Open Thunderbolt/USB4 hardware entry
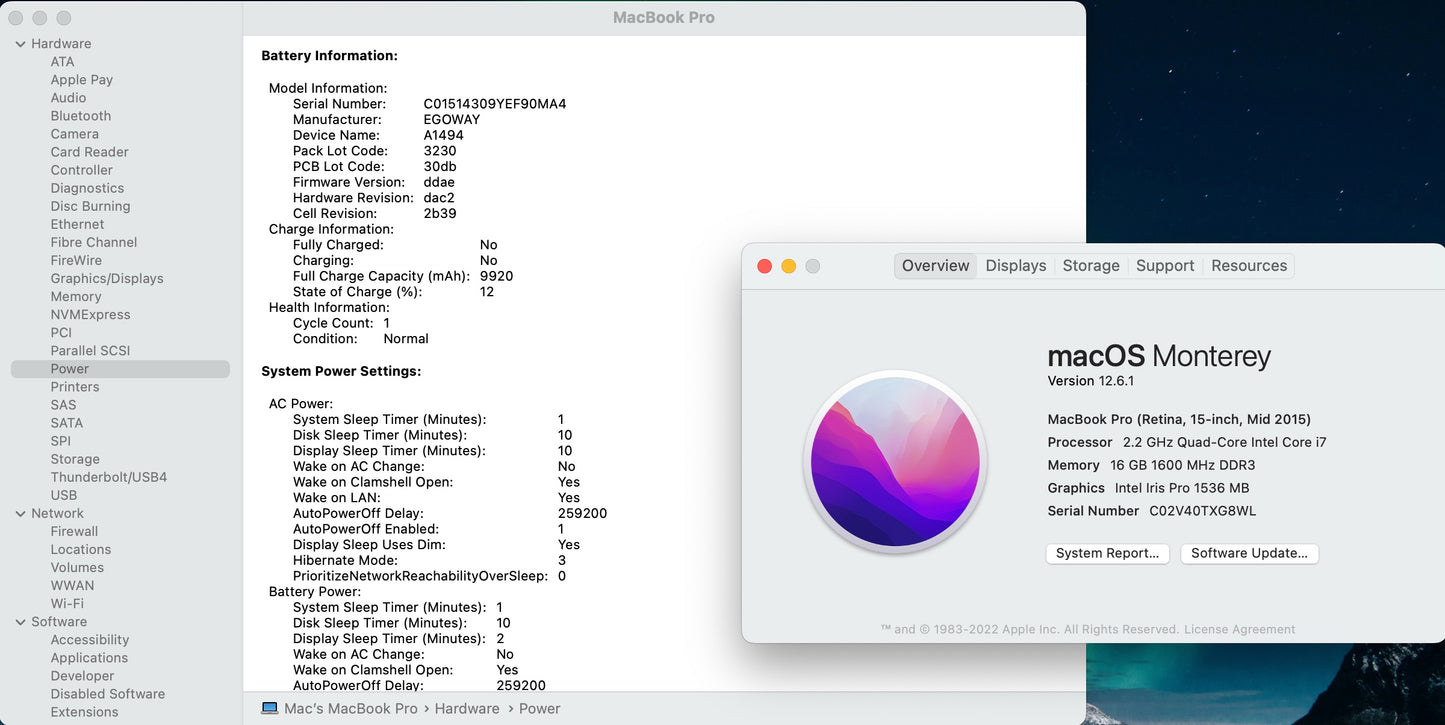The width and height of the screenshot is (1445, 725). [109, 477]
